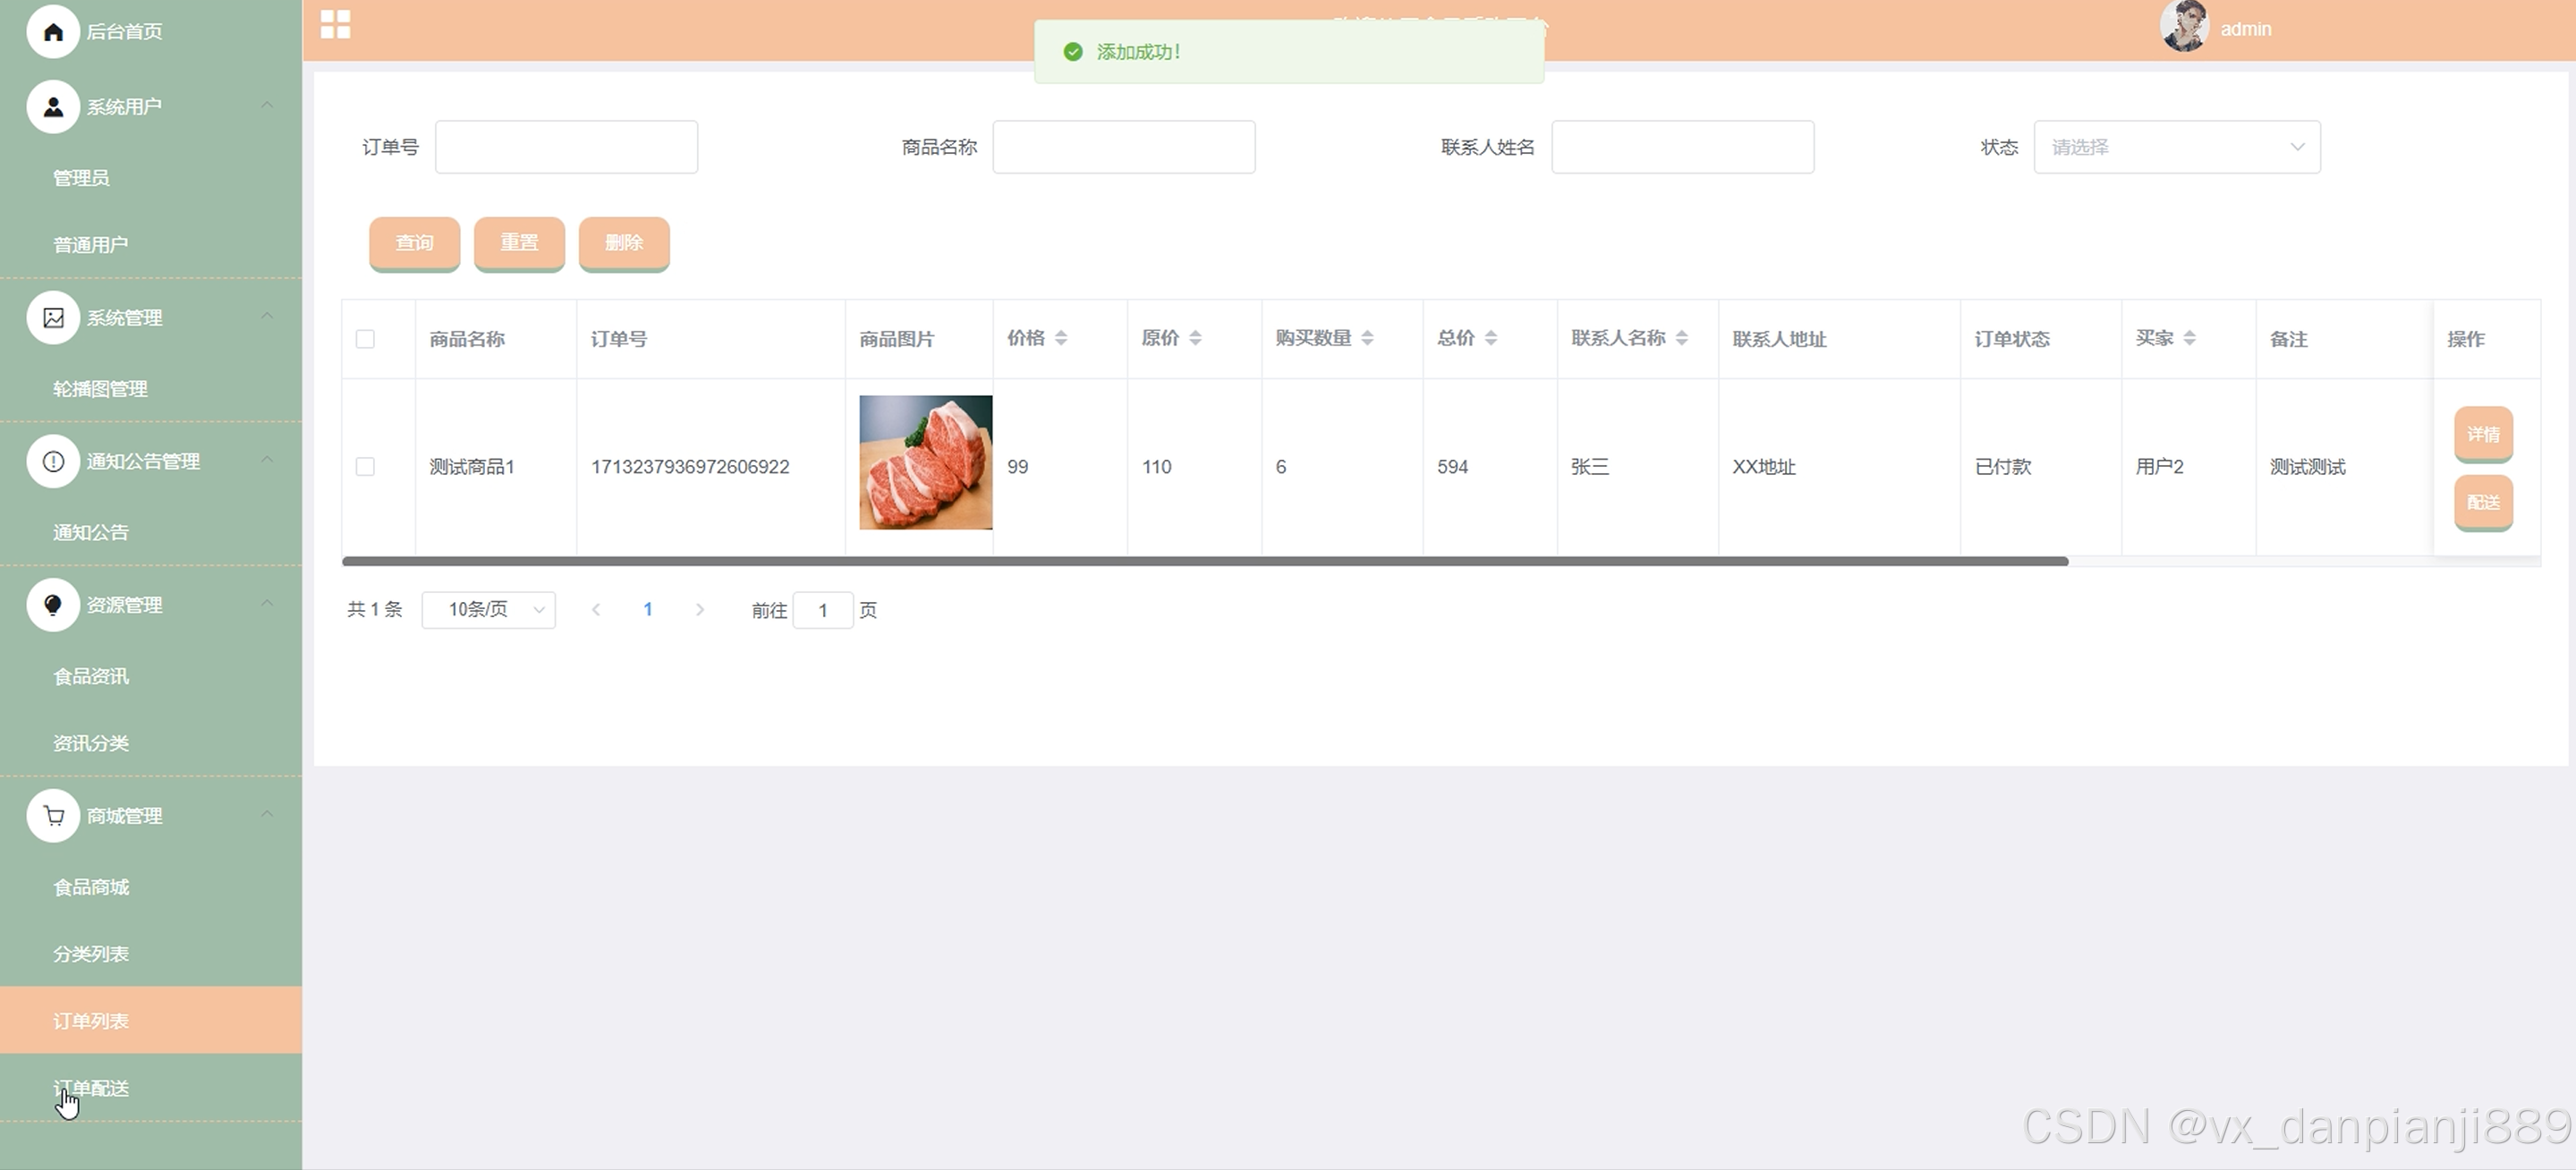Select 订单列表 menu item
This screenshot has height=1170, width=2576.
tap(151, 1021)
